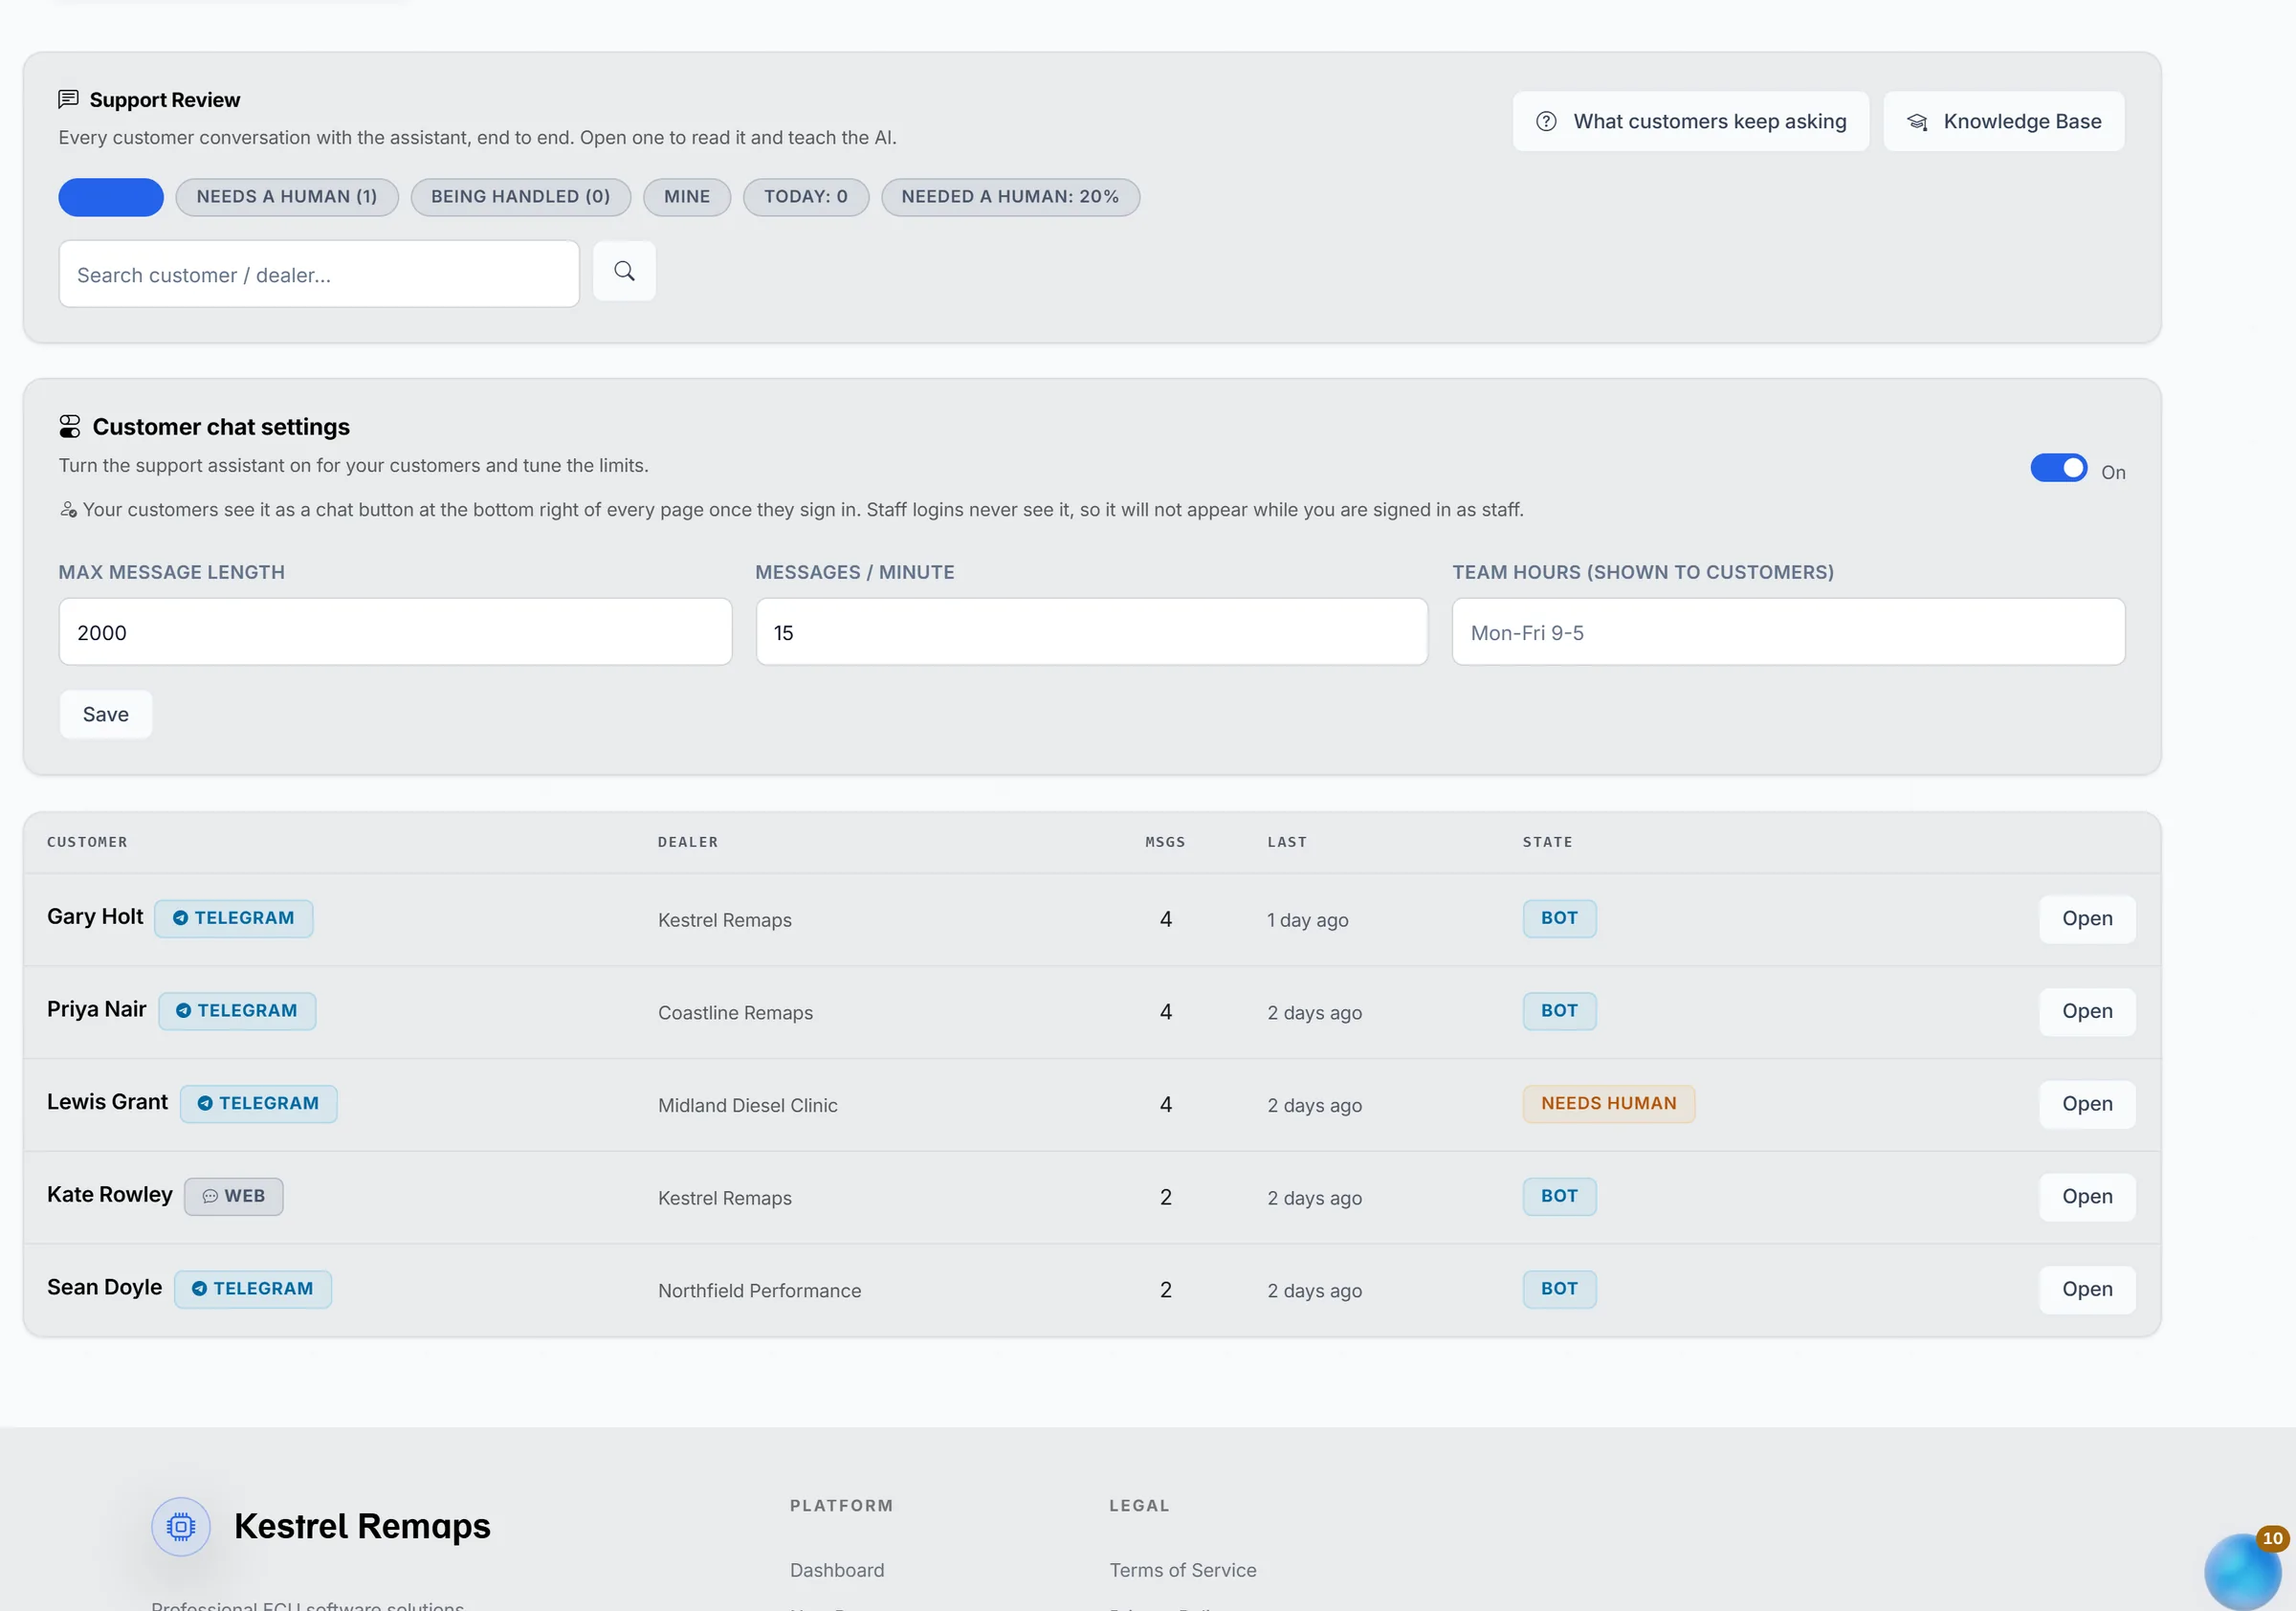The image size is (2296, 1611).
Task: Click the Telegram badge next to Lewis Grant
Action: pyautogui.click(x=259, y=1104)
